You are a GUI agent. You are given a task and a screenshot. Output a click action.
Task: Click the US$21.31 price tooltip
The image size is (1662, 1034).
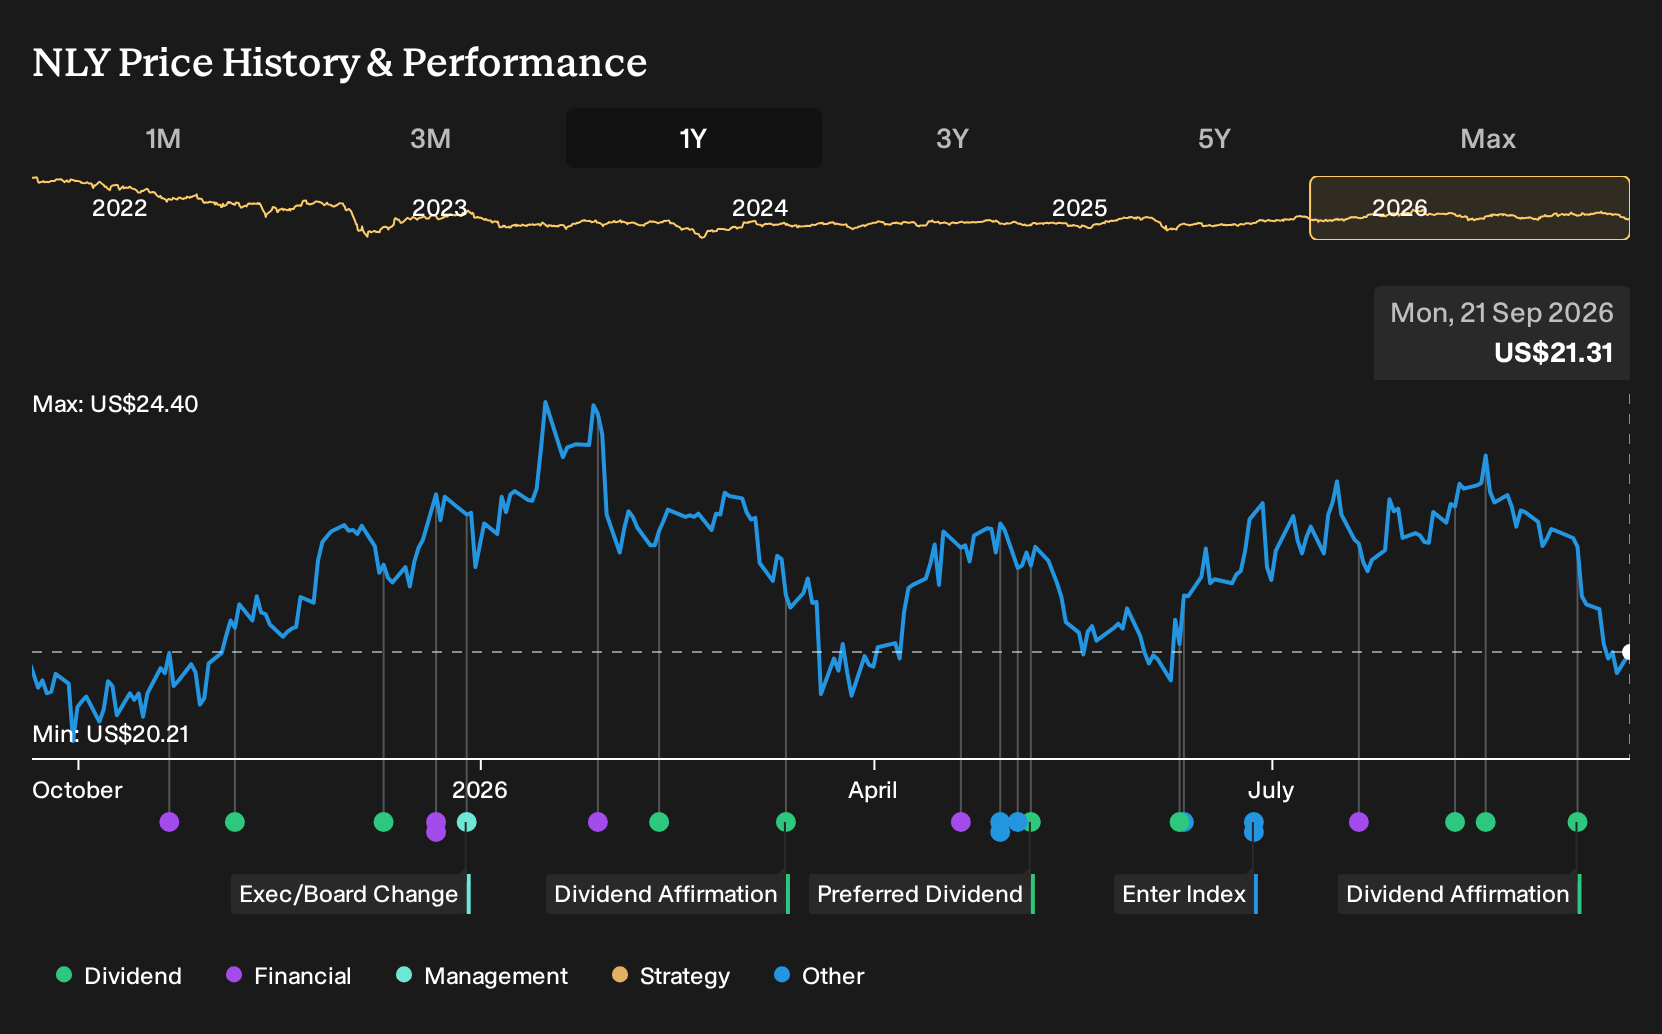1502,333
